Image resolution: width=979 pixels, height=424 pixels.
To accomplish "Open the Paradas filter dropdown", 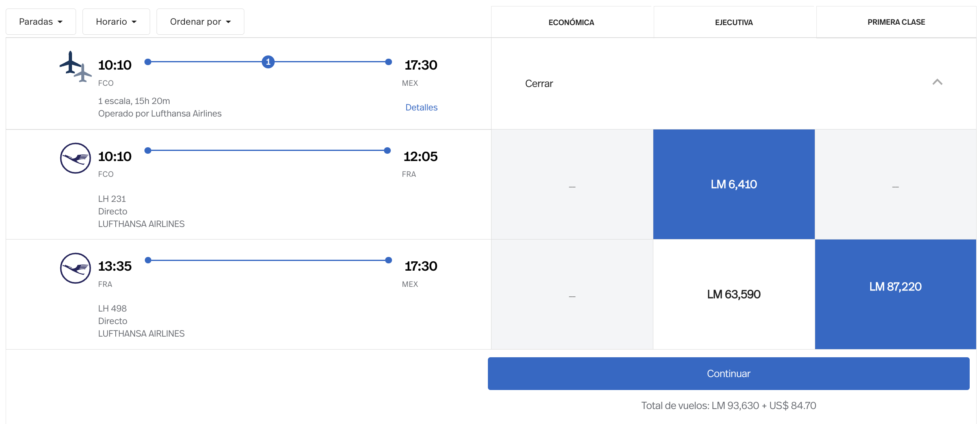I will [x=41, y=22].
